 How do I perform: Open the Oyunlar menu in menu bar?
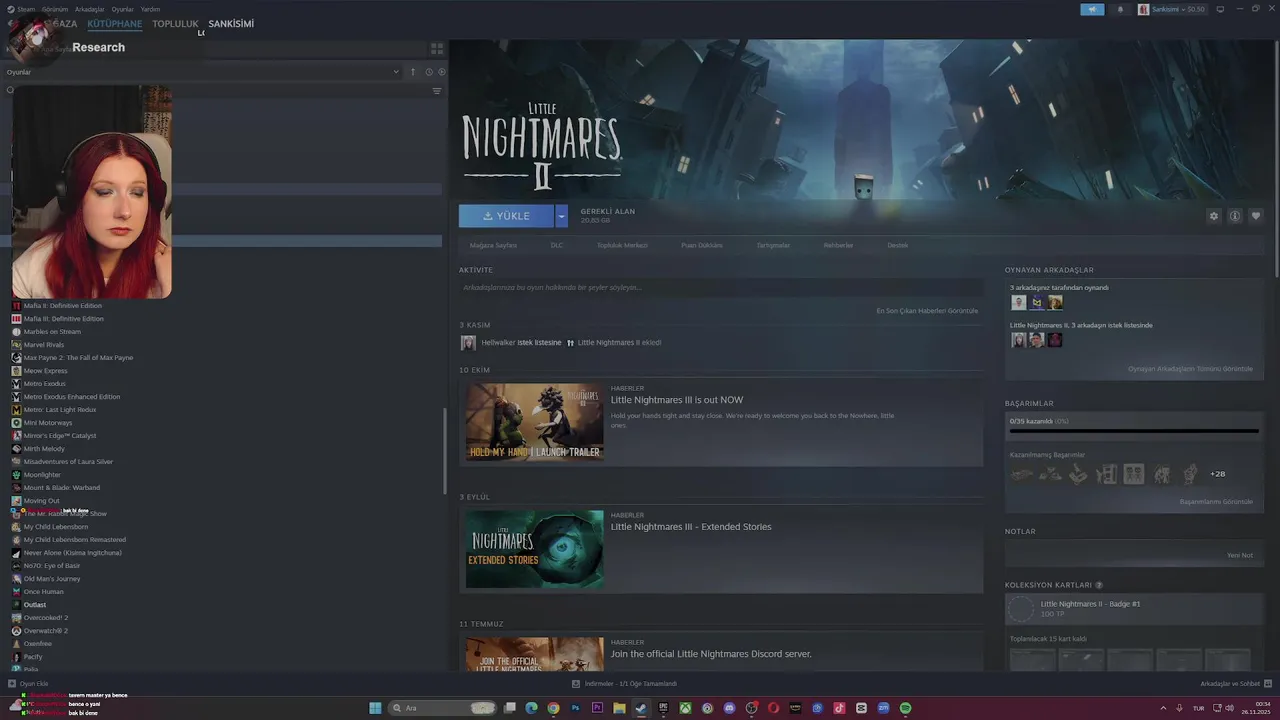coord(122,9)
